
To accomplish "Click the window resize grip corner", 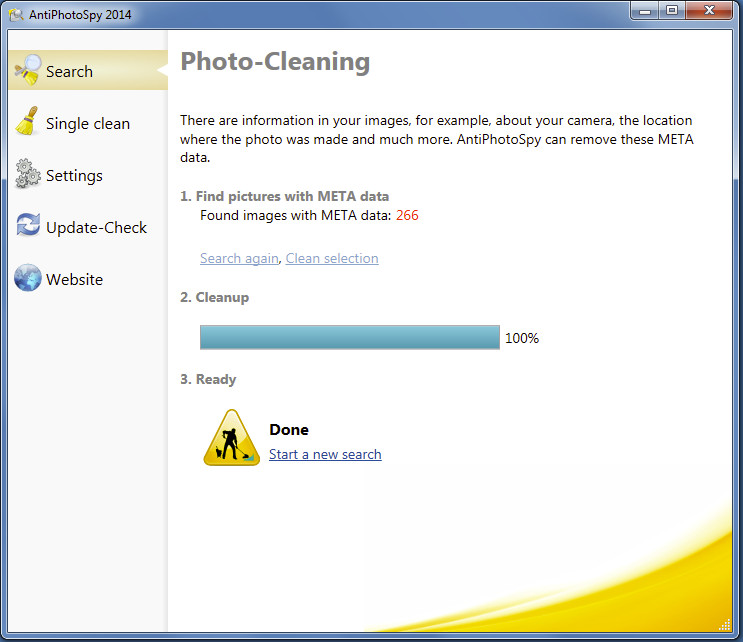I will tap(725, 625).
